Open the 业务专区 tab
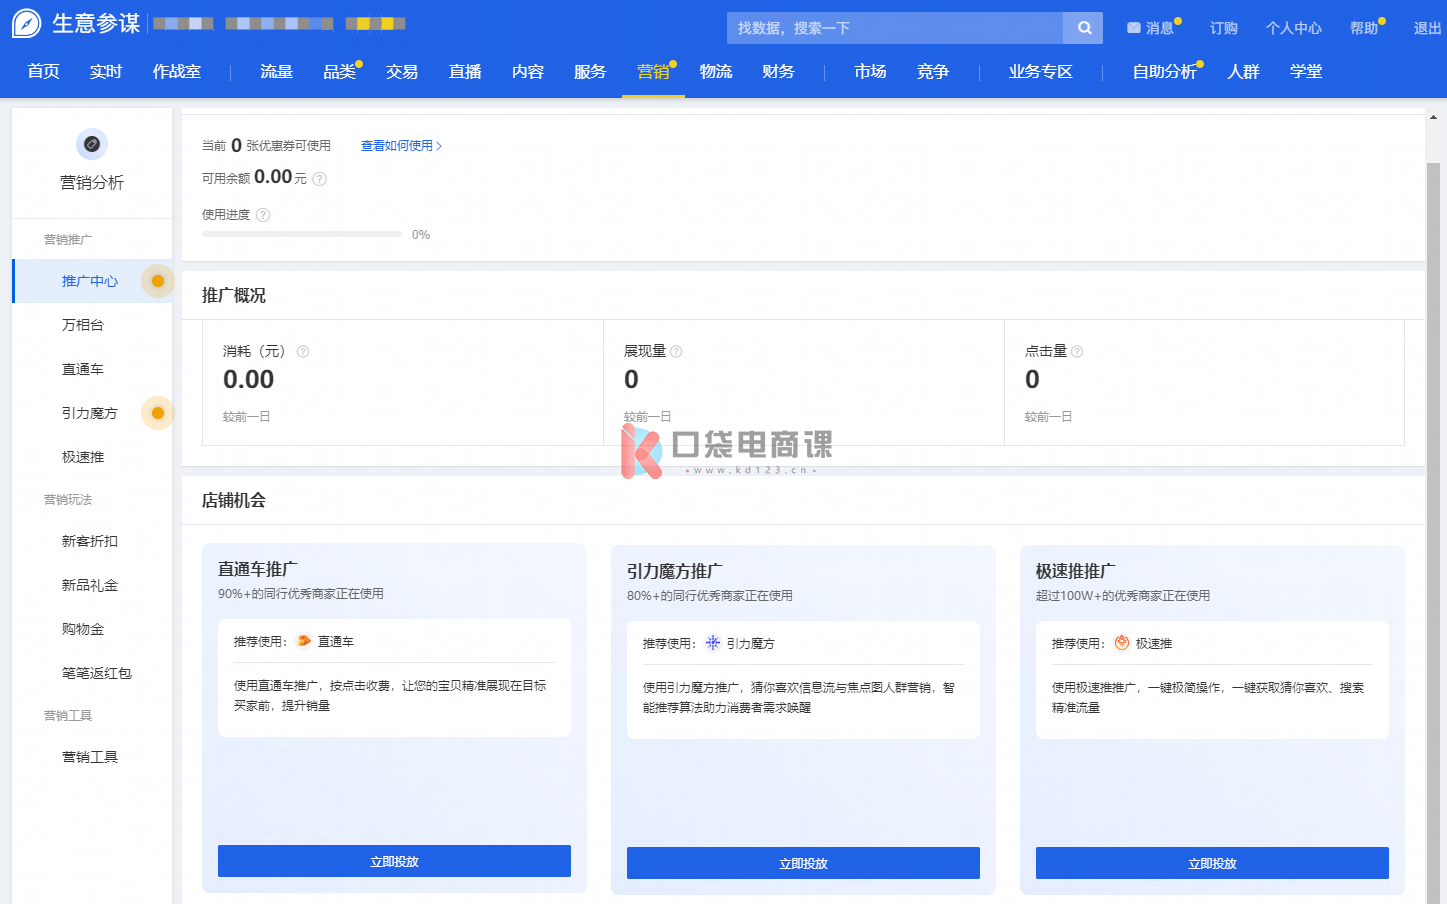This screenshot has width=1447, height=904. tap(1041, 72)
